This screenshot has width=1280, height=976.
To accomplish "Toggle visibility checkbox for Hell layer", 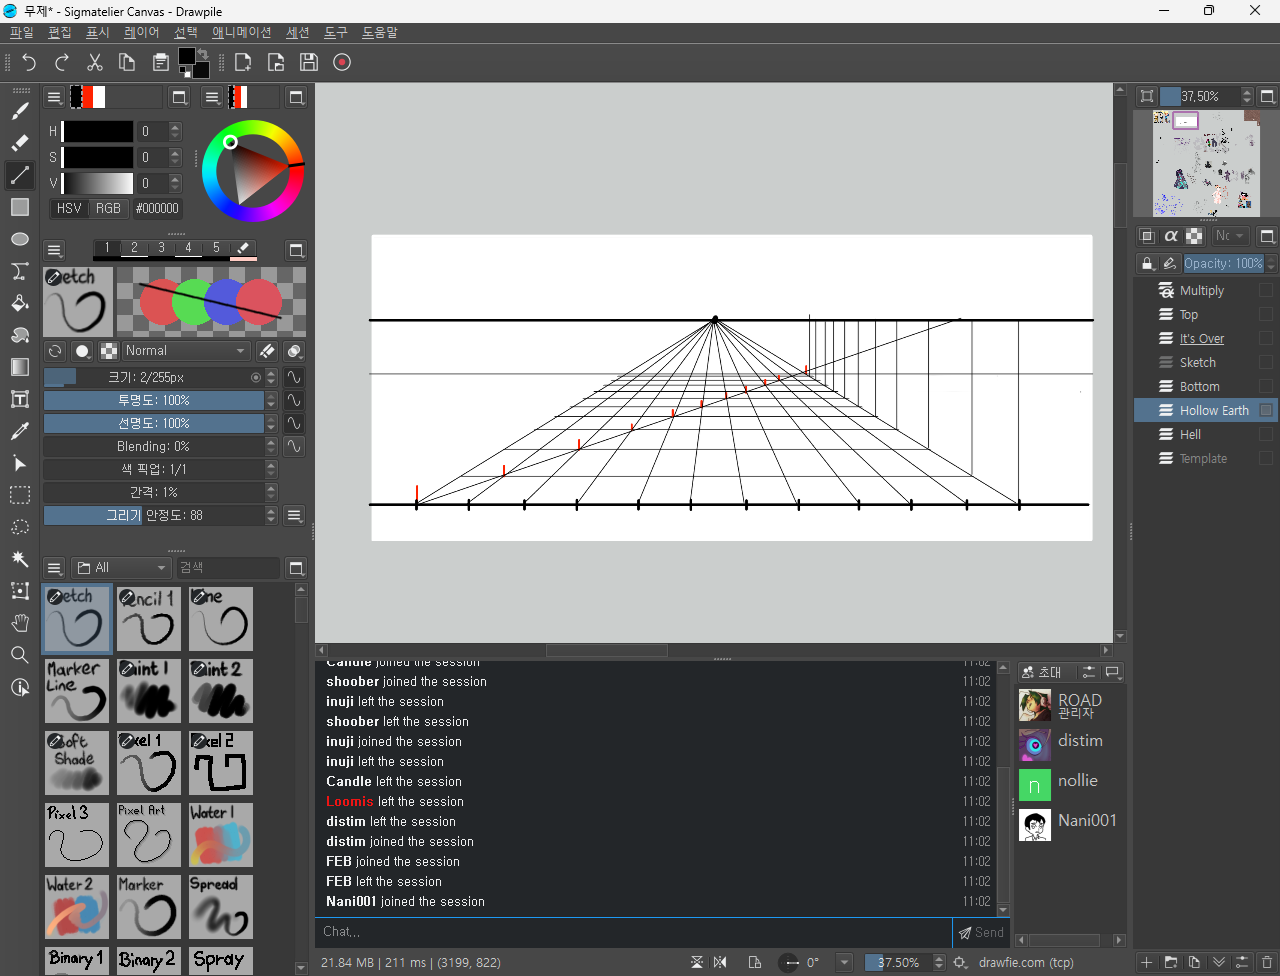I will pos(1266,434).
